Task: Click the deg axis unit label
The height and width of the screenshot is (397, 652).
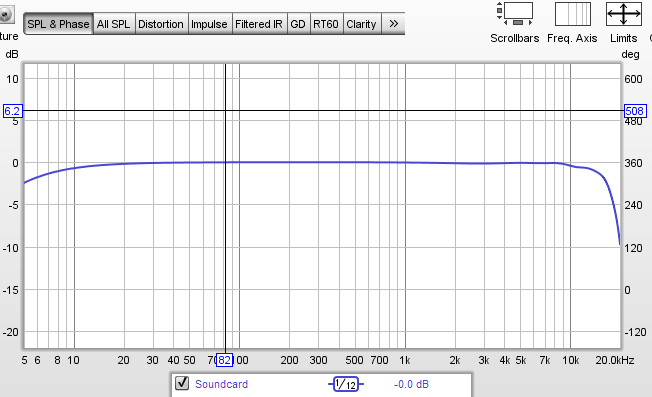Action: pos(630,54)
